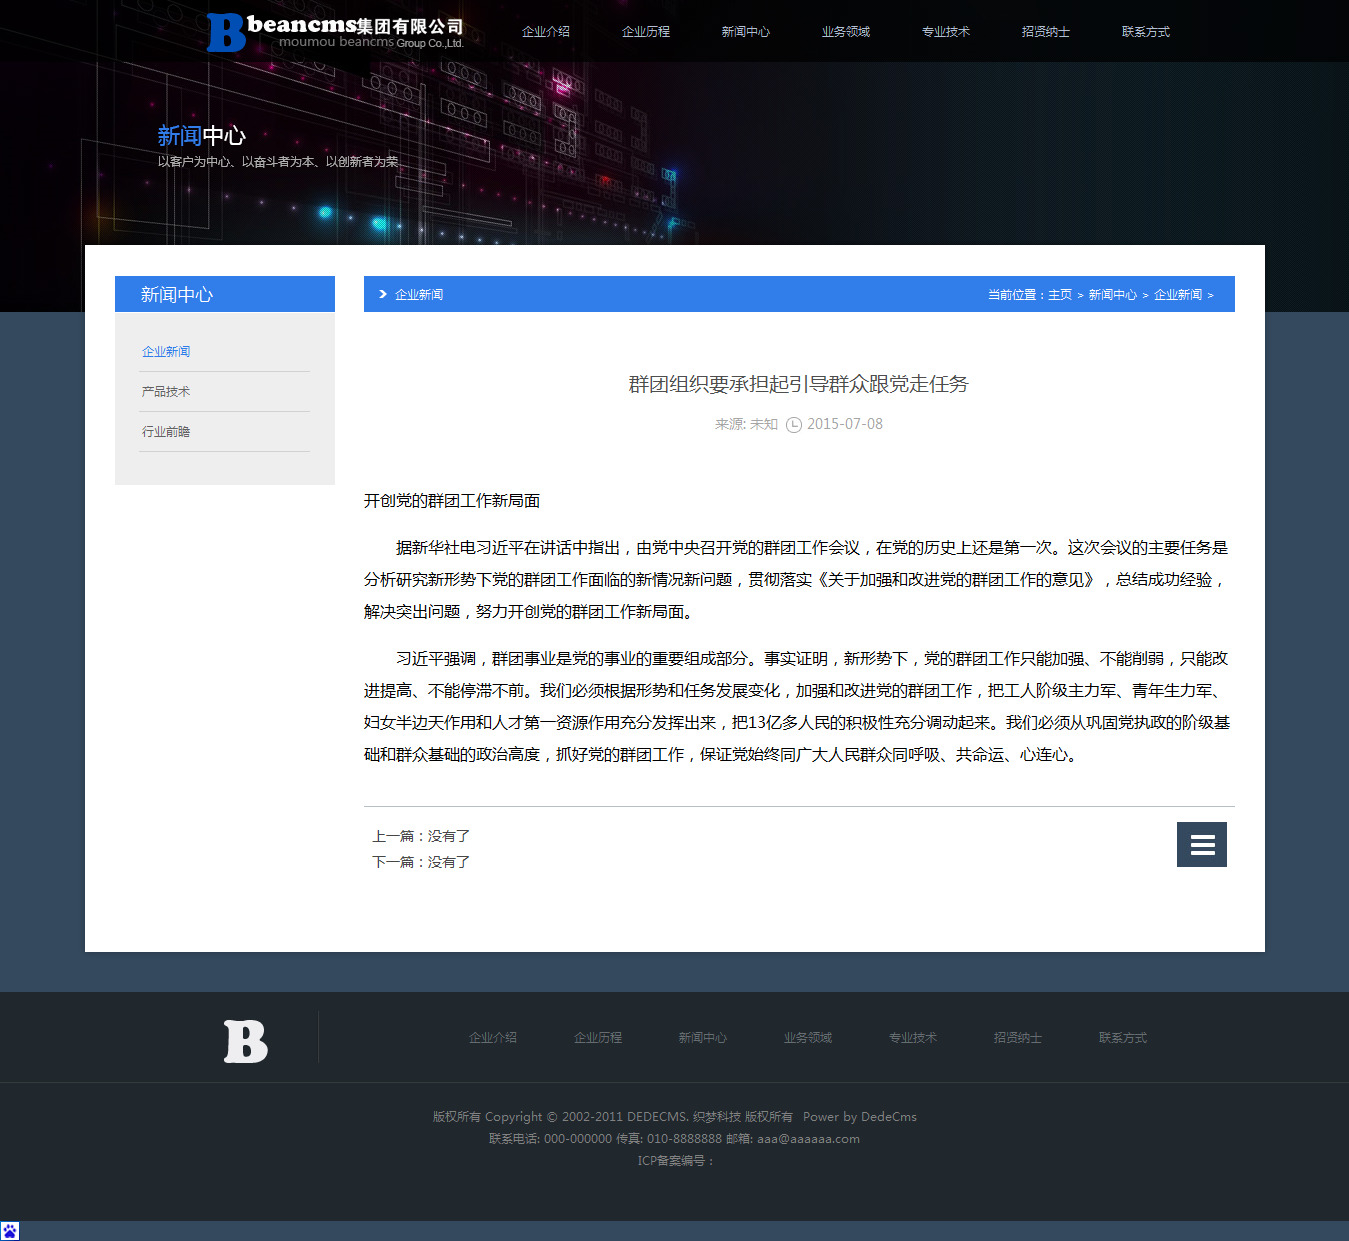This screenshot has width=1349, height=1241.
Task: Click 招贤纳士 link in the footer
Action: 1018,1038
